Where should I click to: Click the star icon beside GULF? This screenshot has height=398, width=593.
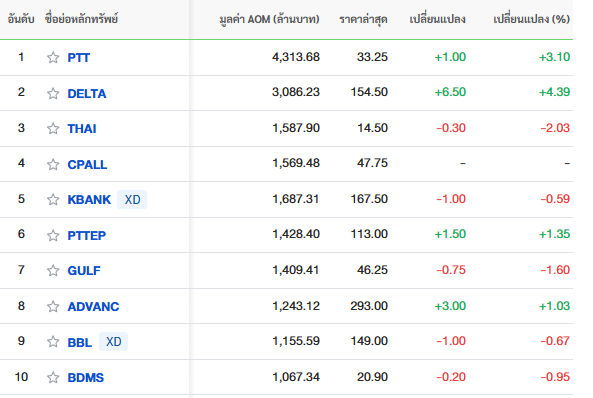click(x=53, y=271)
